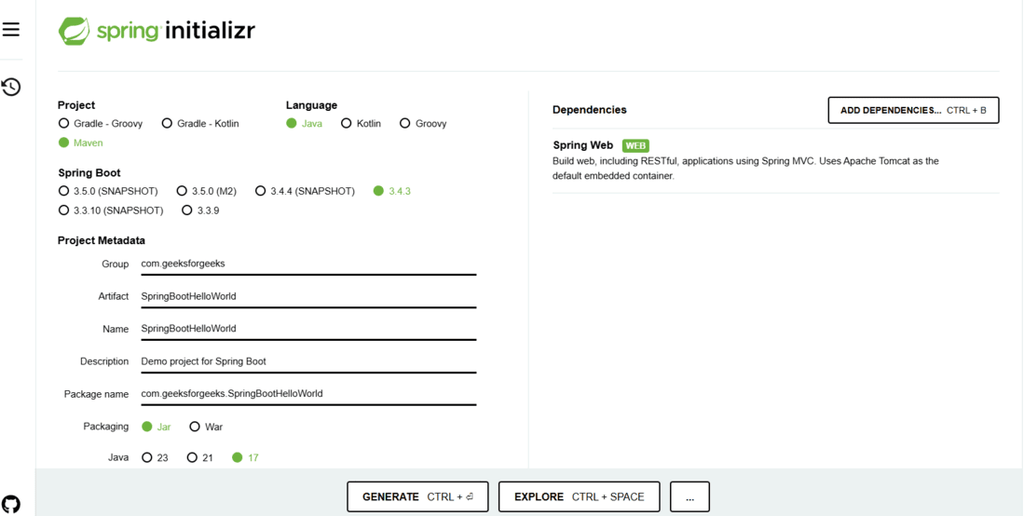Image resolution: width=1024 pixels, height=516 pixels.
Task: Edit the Package name input field
Action: pyautogui.click(x=308, y=394)
